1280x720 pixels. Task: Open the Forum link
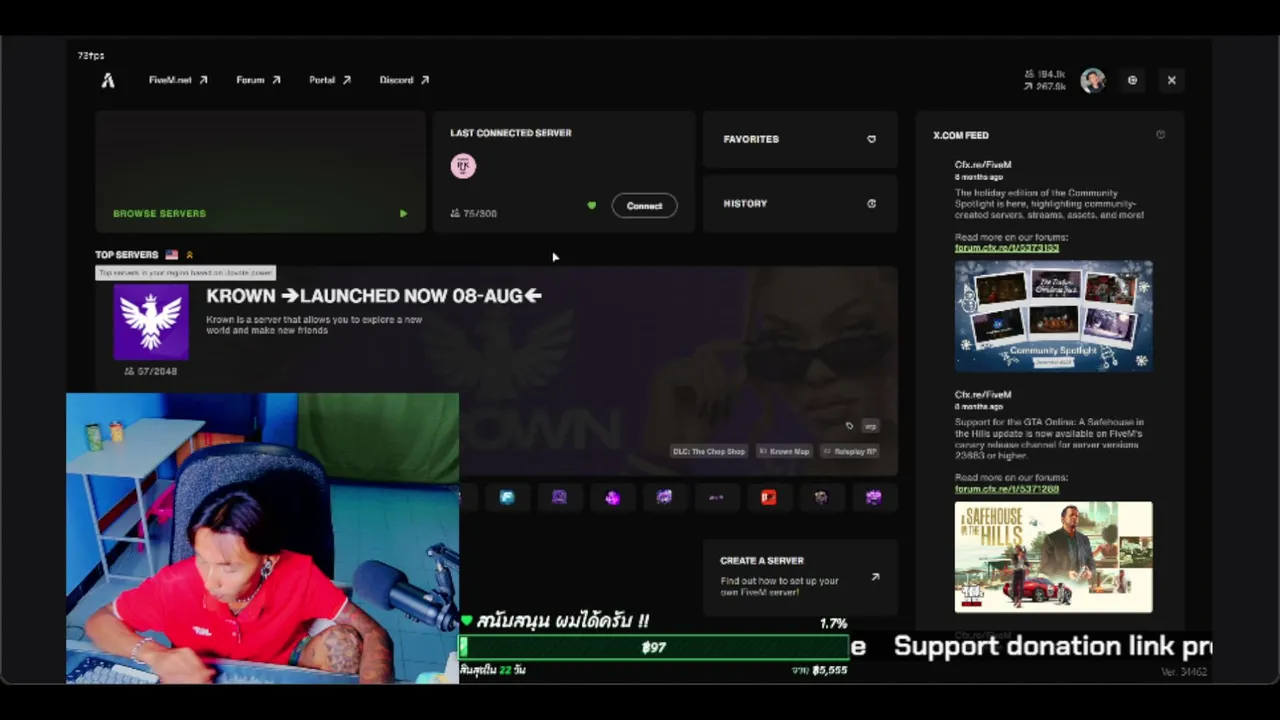[x=258, y=80]
